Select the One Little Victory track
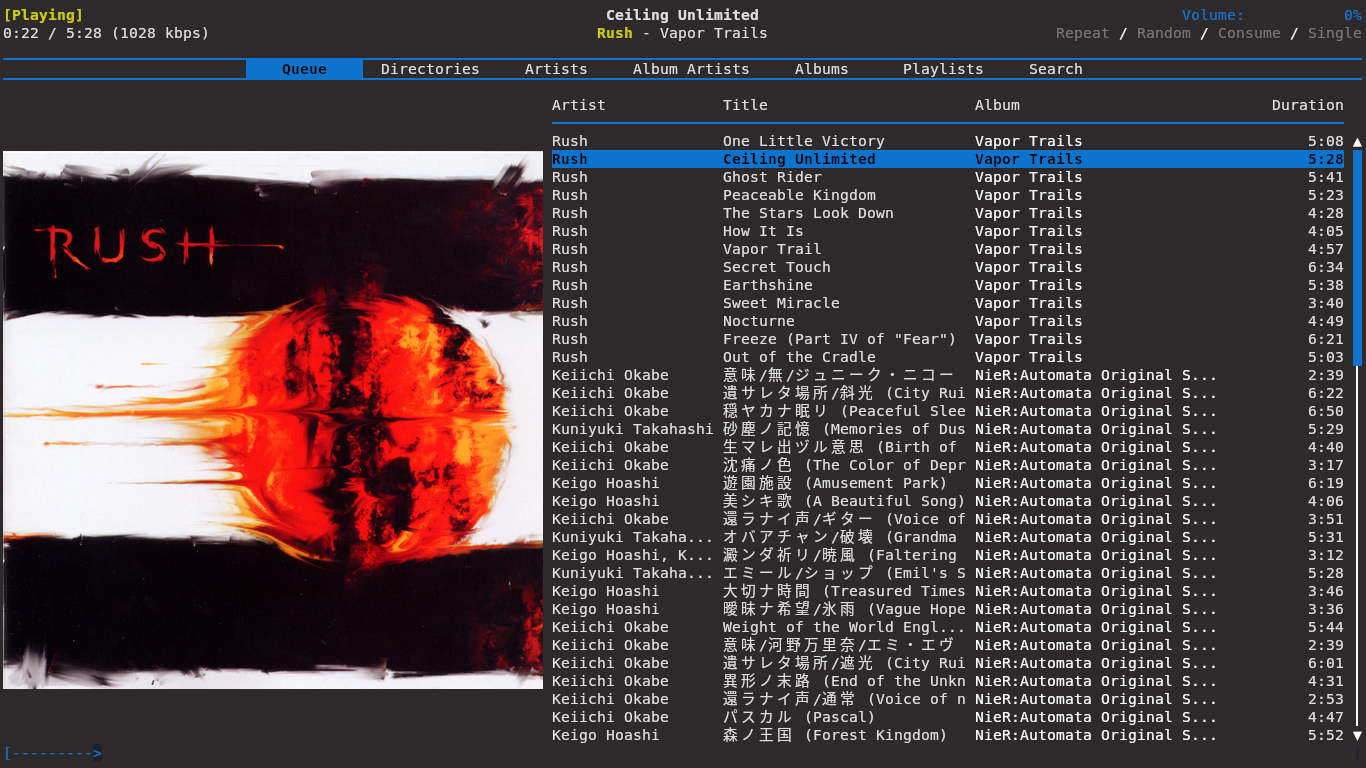This screenshot has width=1366, height=768. coord(948,141)
